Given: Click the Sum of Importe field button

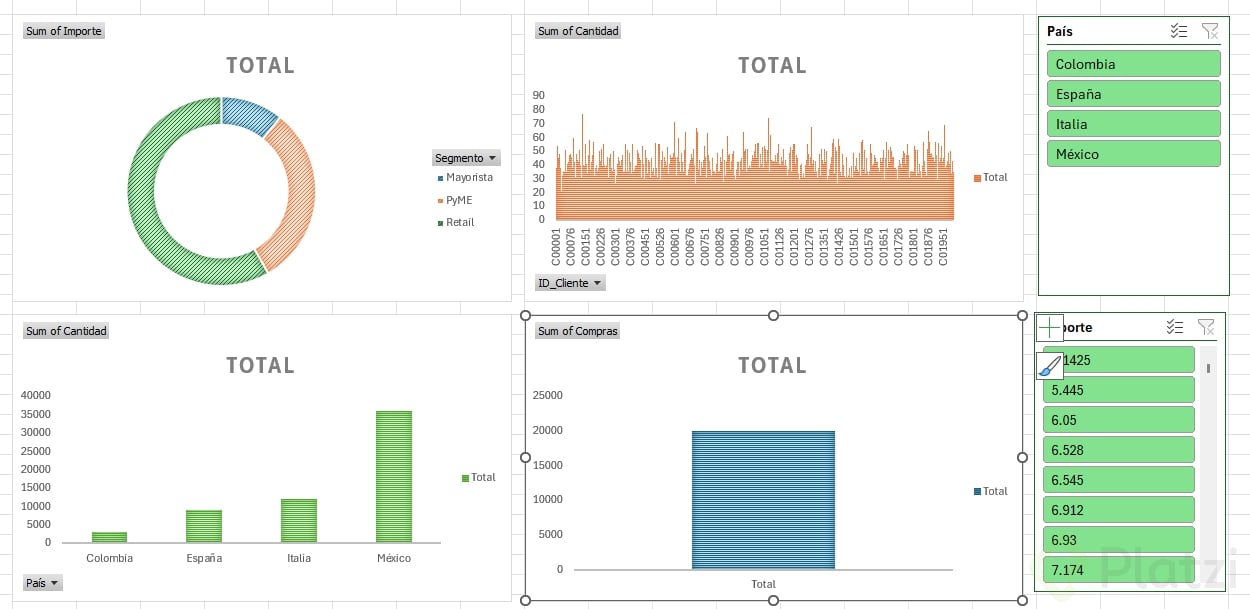Looking at the screenshot, I should point(64,31).
